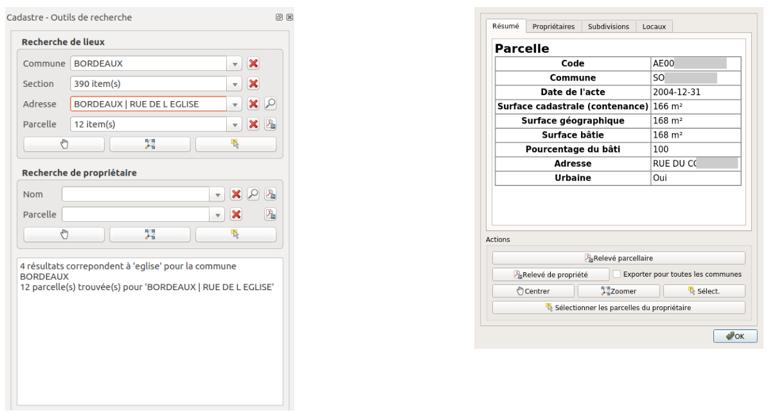Clear the Commune field with red X
The width and height of the screenshot is (768, 415).
253,63
